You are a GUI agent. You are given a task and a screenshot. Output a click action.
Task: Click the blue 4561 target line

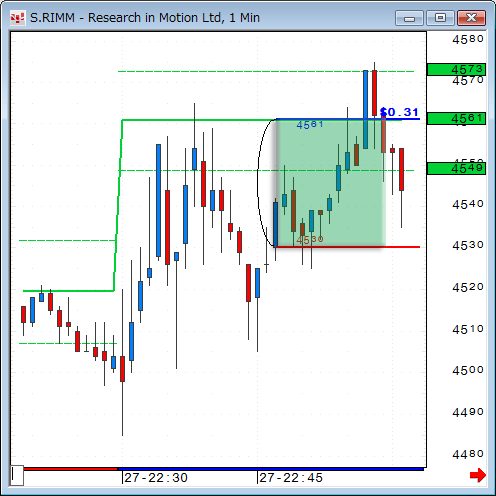click(348, 119)
